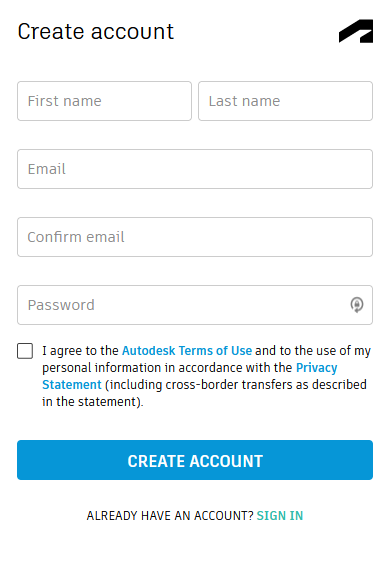The image size is (391, 562).
Task: Click the password manager icon in Password field
Action: (357, 305)
